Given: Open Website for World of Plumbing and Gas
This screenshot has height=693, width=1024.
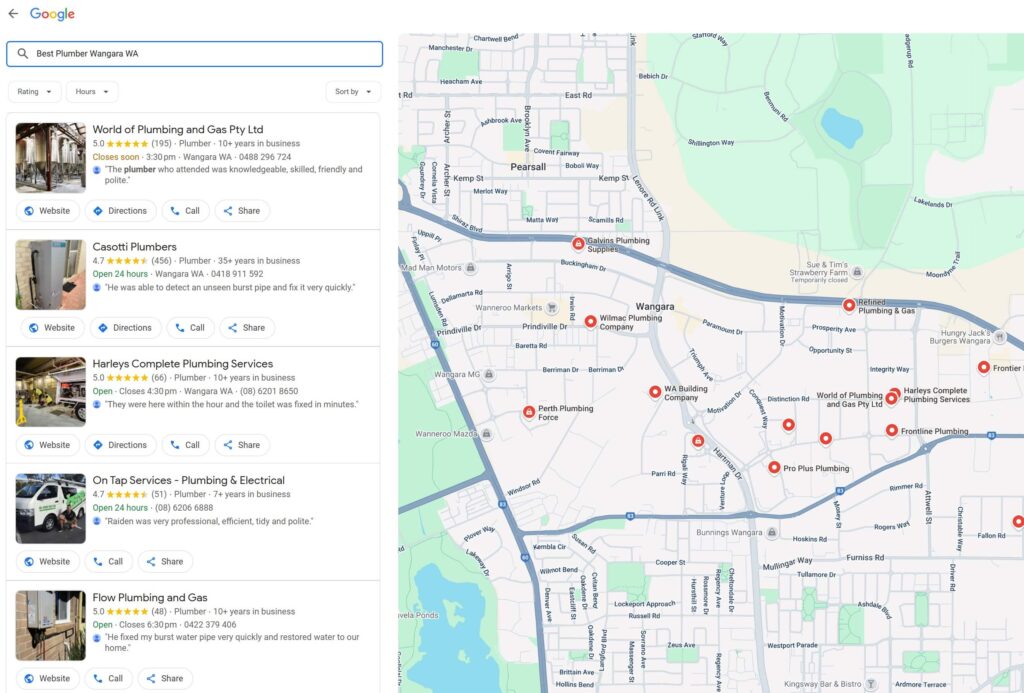Looking at the screenshot, I should click(47, 211).
